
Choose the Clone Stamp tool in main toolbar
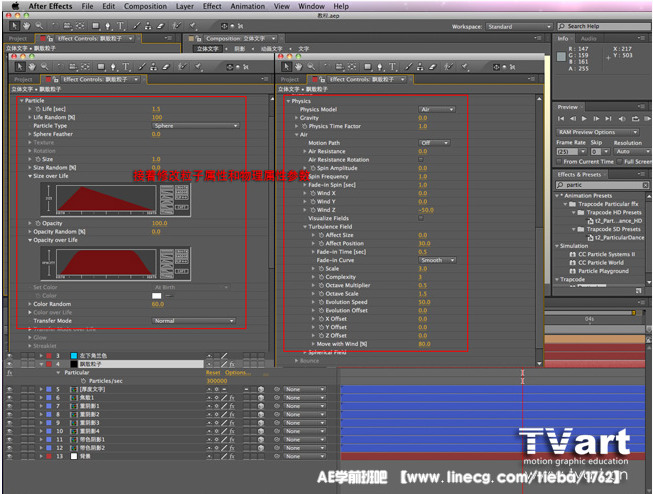pos(148,26)
